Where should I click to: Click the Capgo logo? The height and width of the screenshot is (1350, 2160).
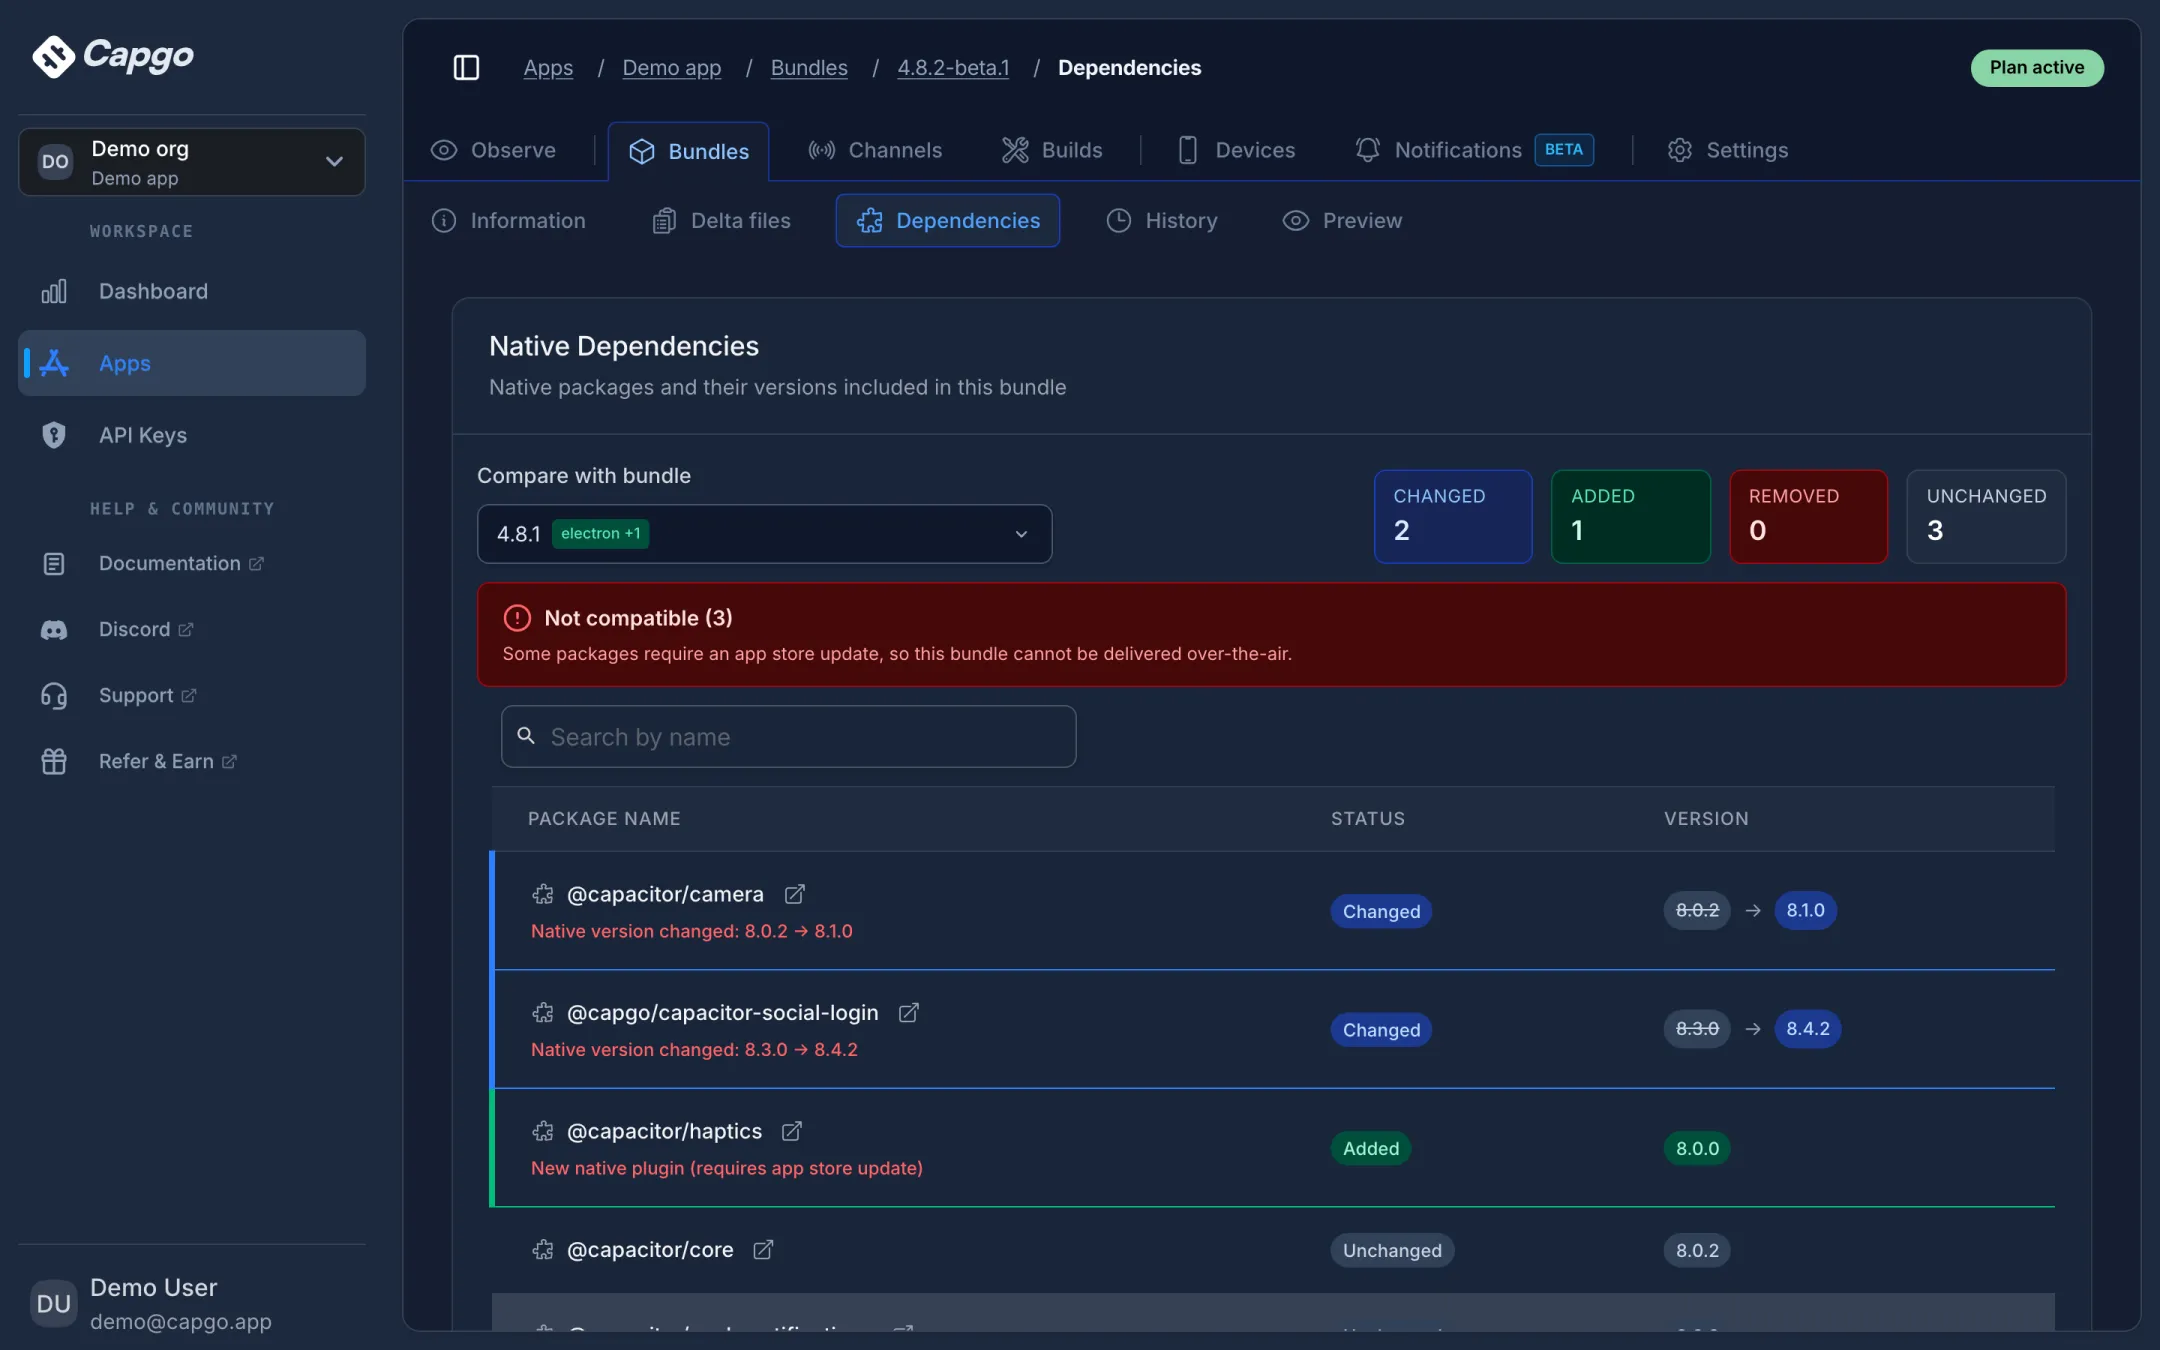[x=113, y=56]
